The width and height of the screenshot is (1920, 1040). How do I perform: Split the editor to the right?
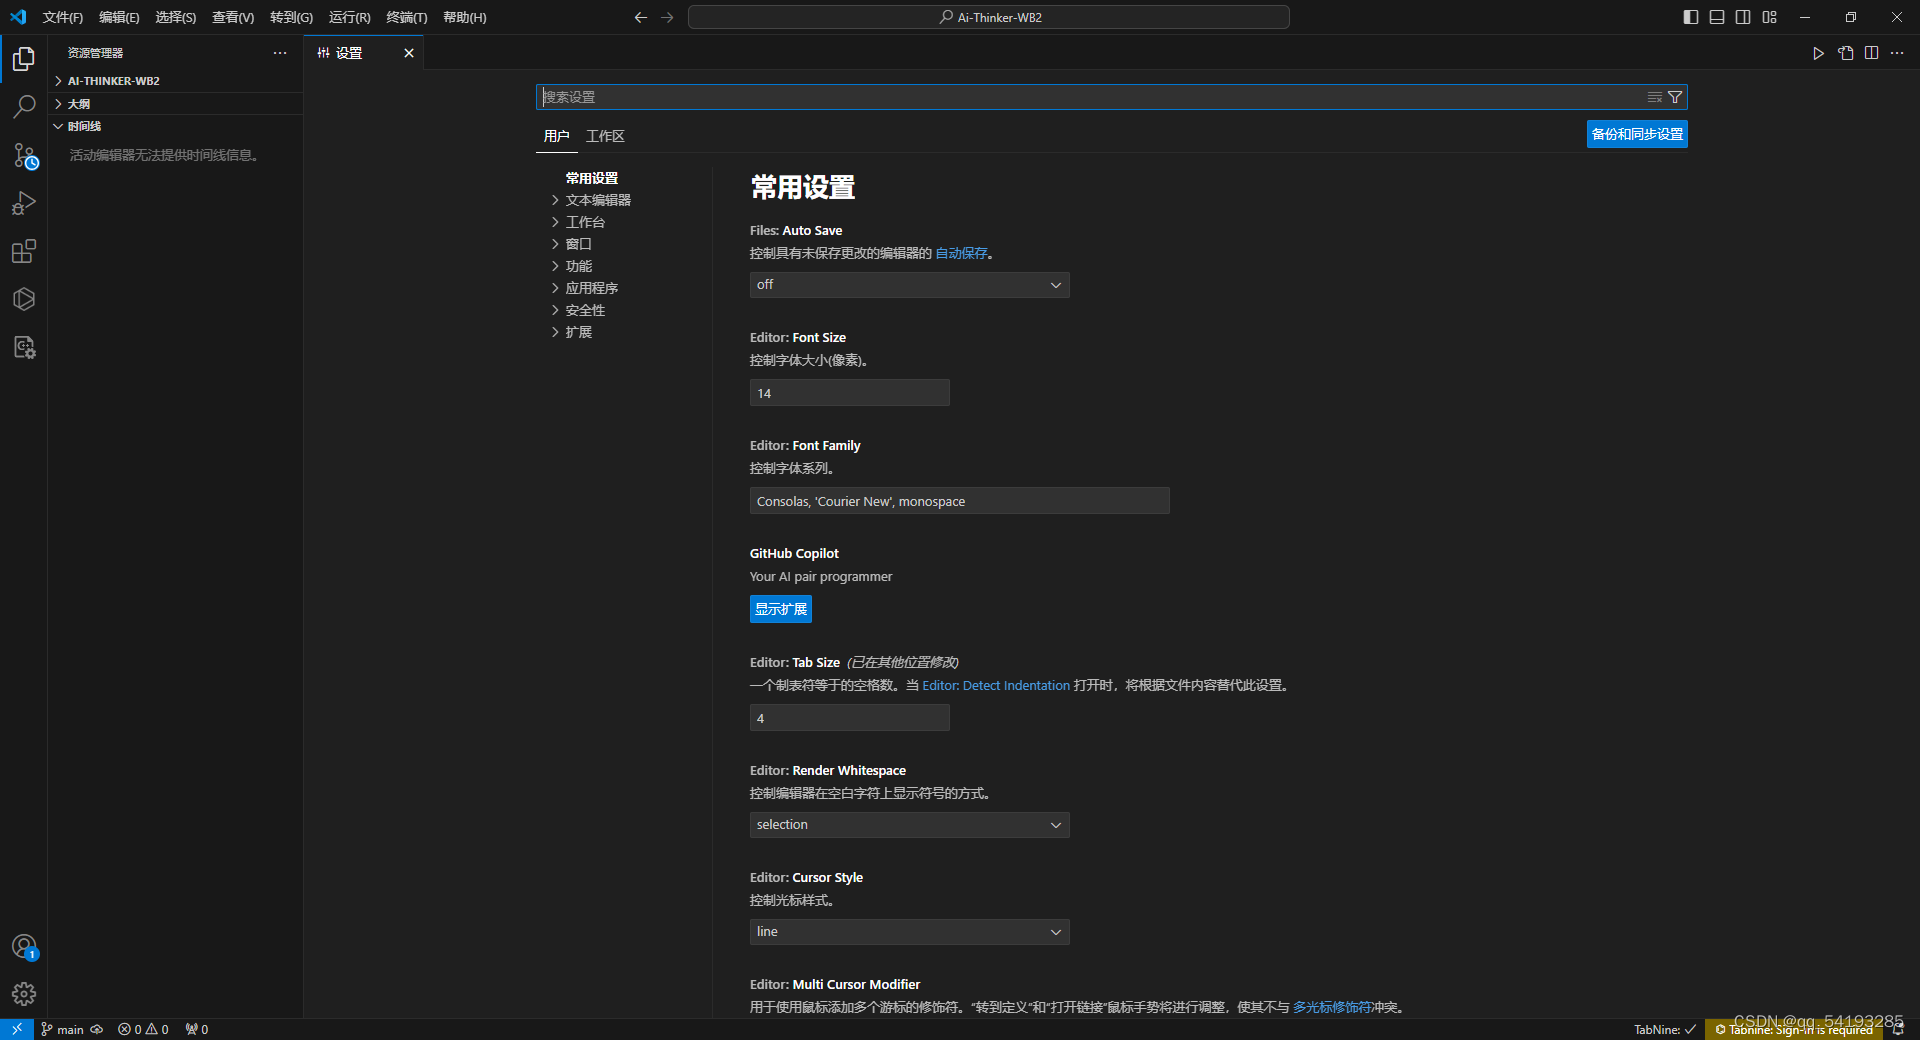pos(1871,53)
